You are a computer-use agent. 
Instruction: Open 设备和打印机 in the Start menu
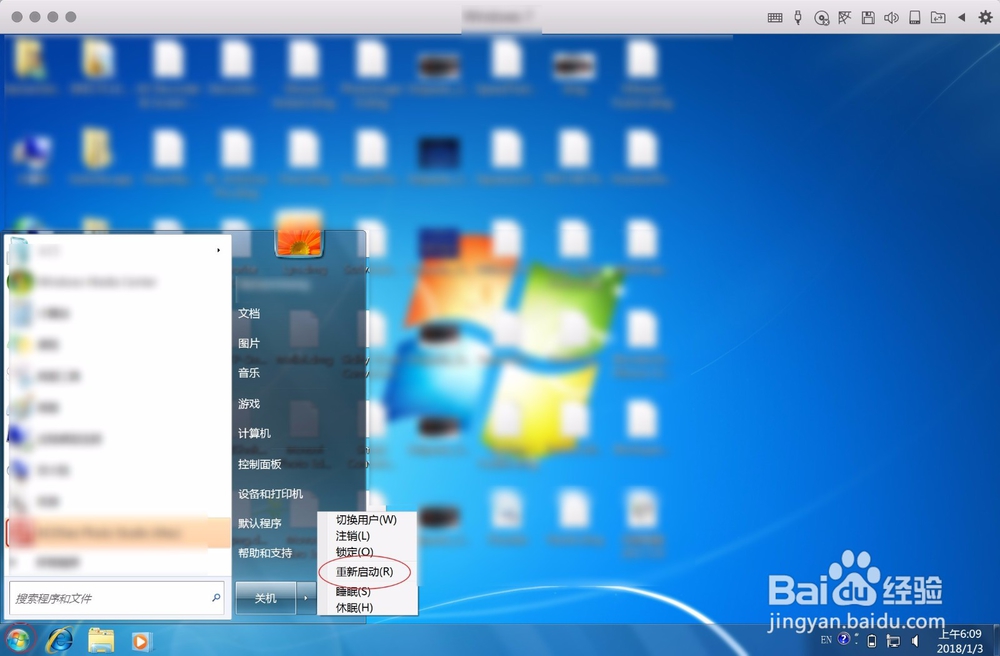pos(270,493)
